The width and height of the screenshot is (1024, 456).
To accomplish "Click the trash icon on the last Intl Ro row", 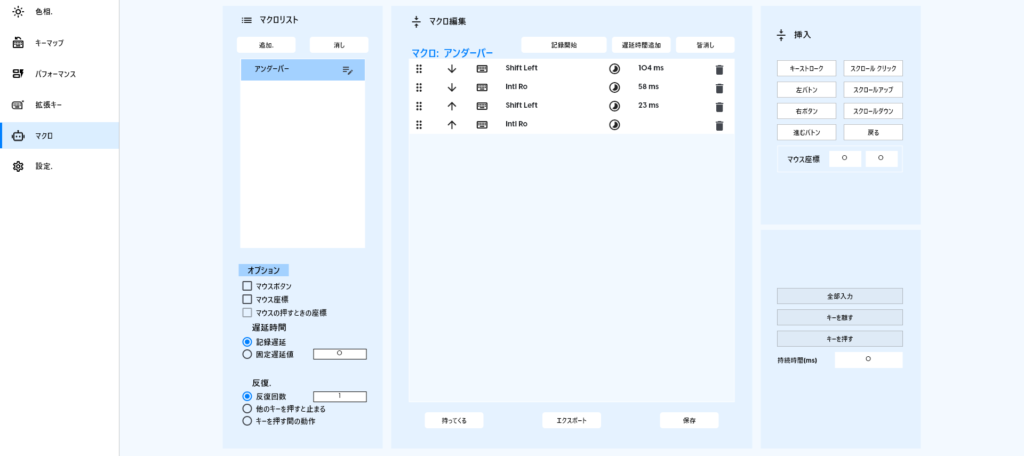I will (x=718, y=125).
